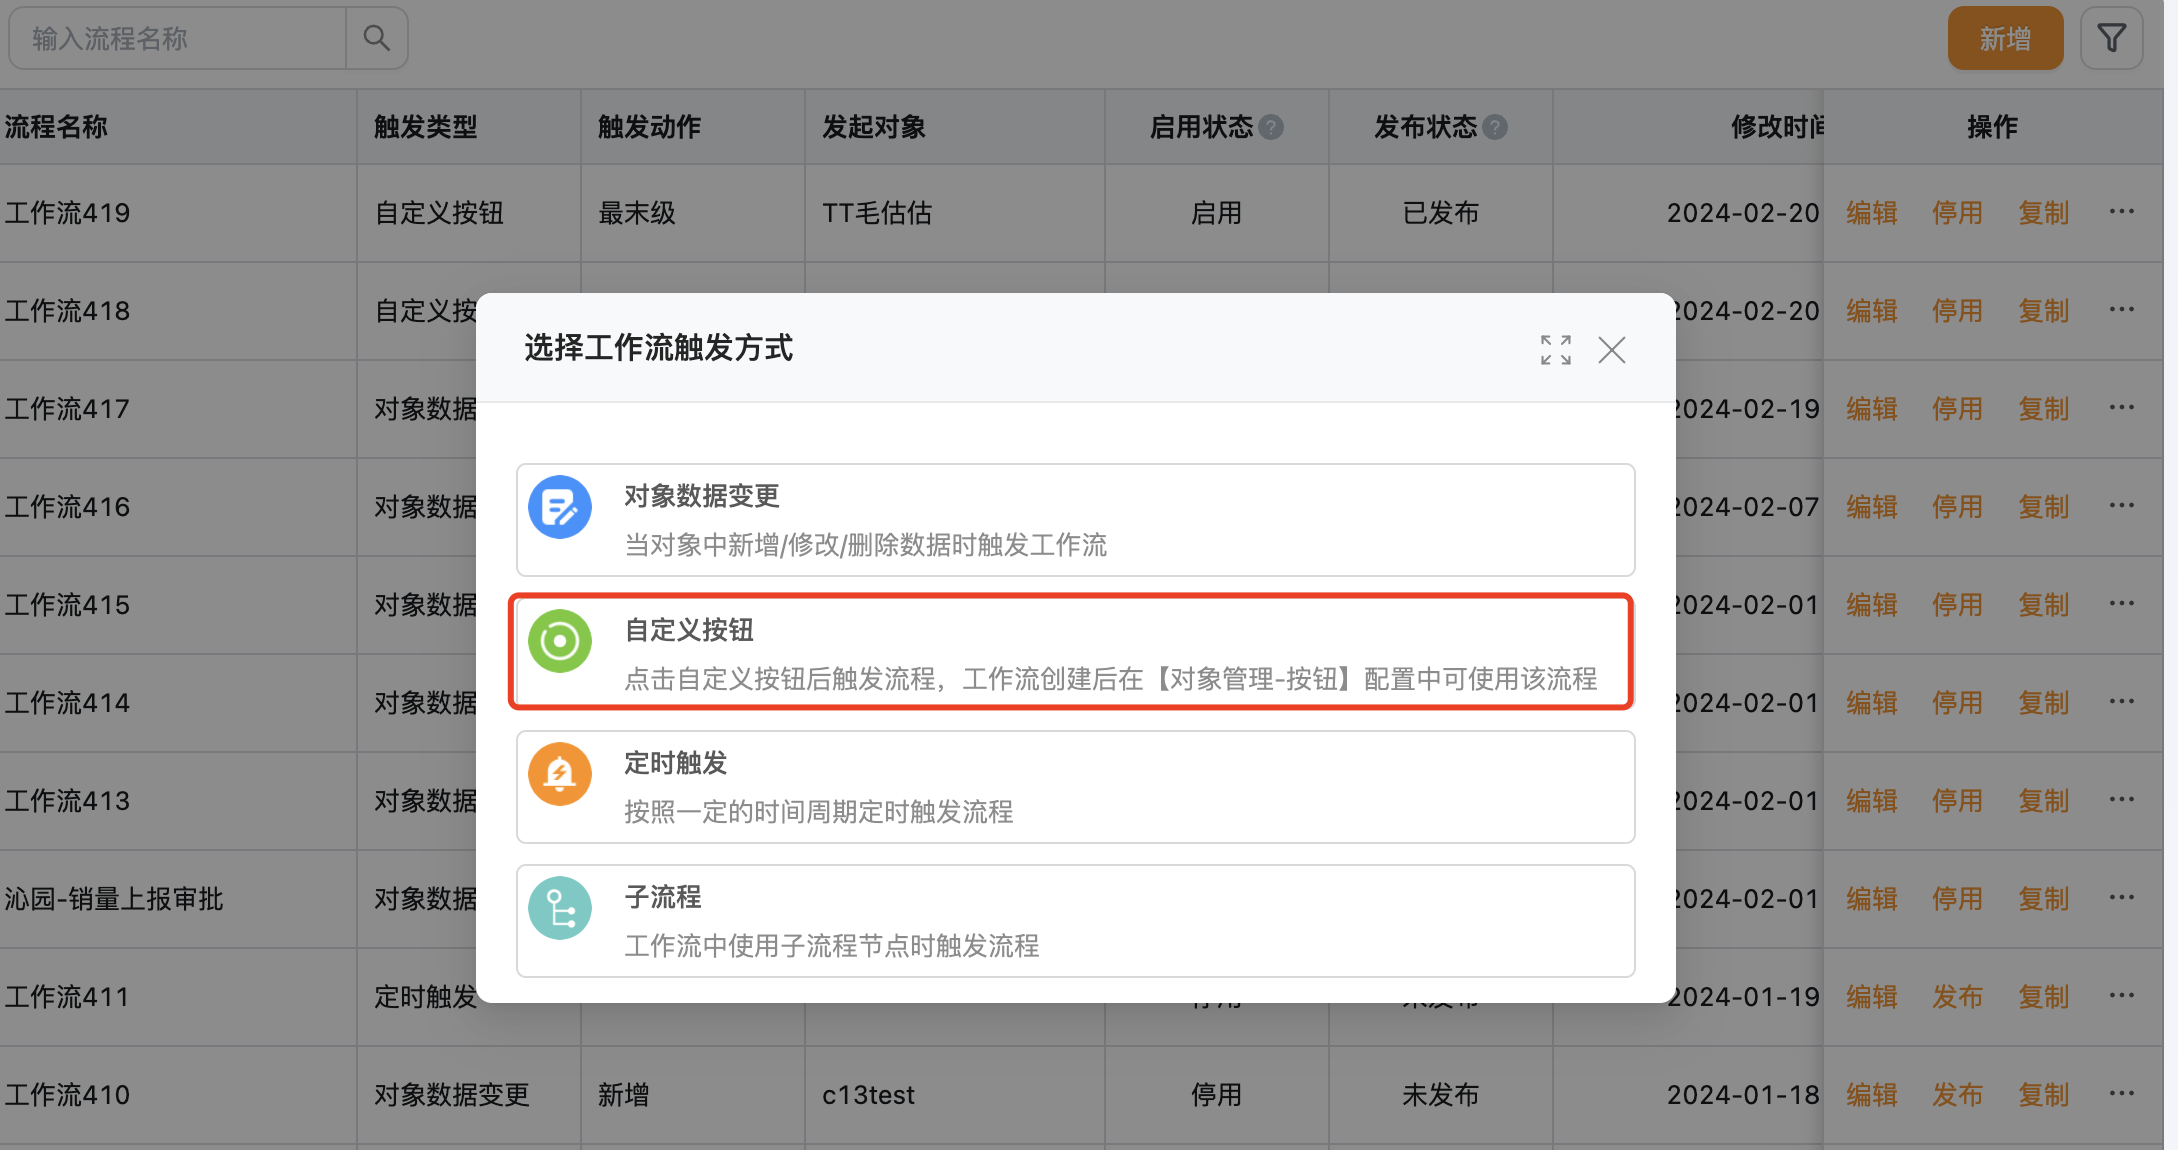Click 已发布 status for 工作流419
Viewport: 2178px width, 1150px height.
[x=1441, y=213]
